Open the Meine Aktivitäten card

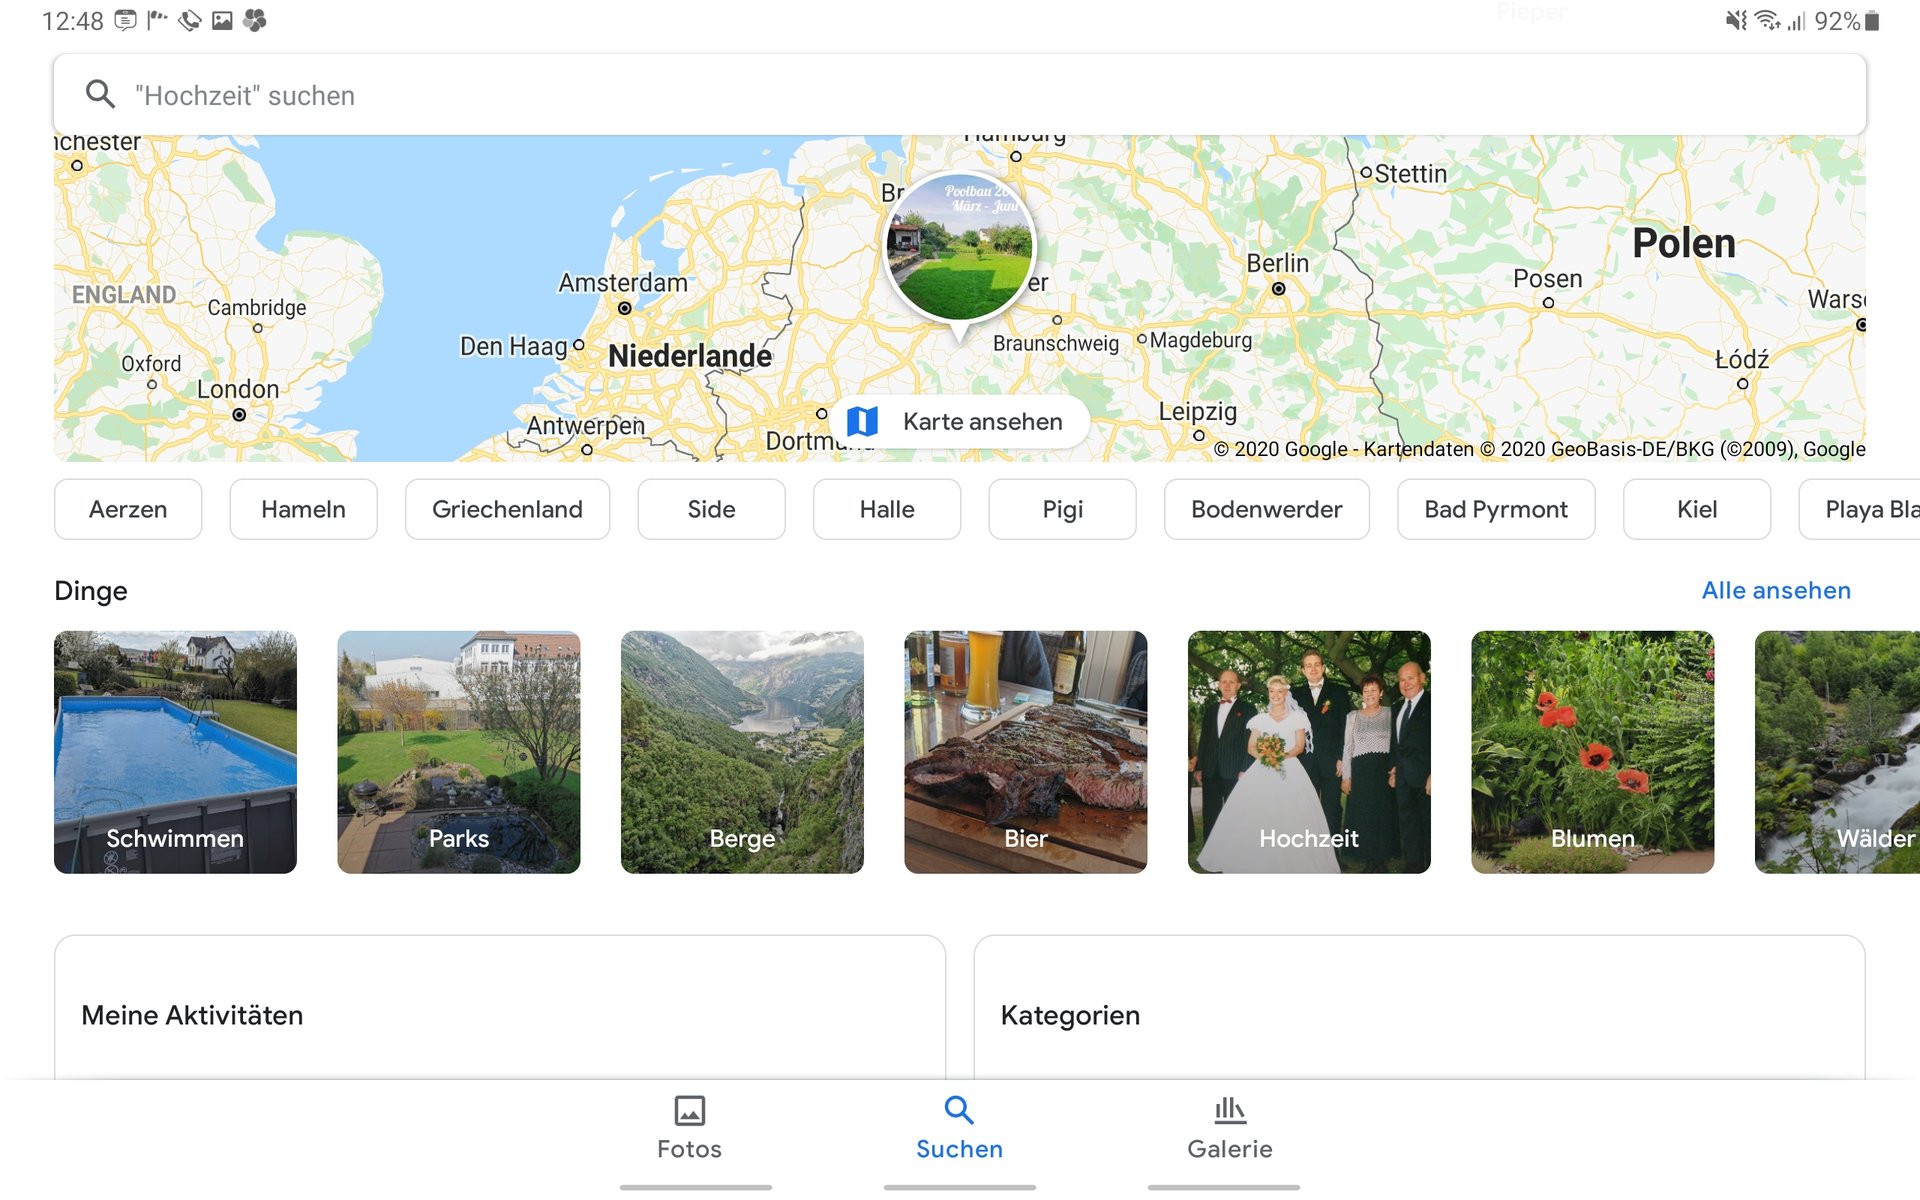click(500, 1008)
